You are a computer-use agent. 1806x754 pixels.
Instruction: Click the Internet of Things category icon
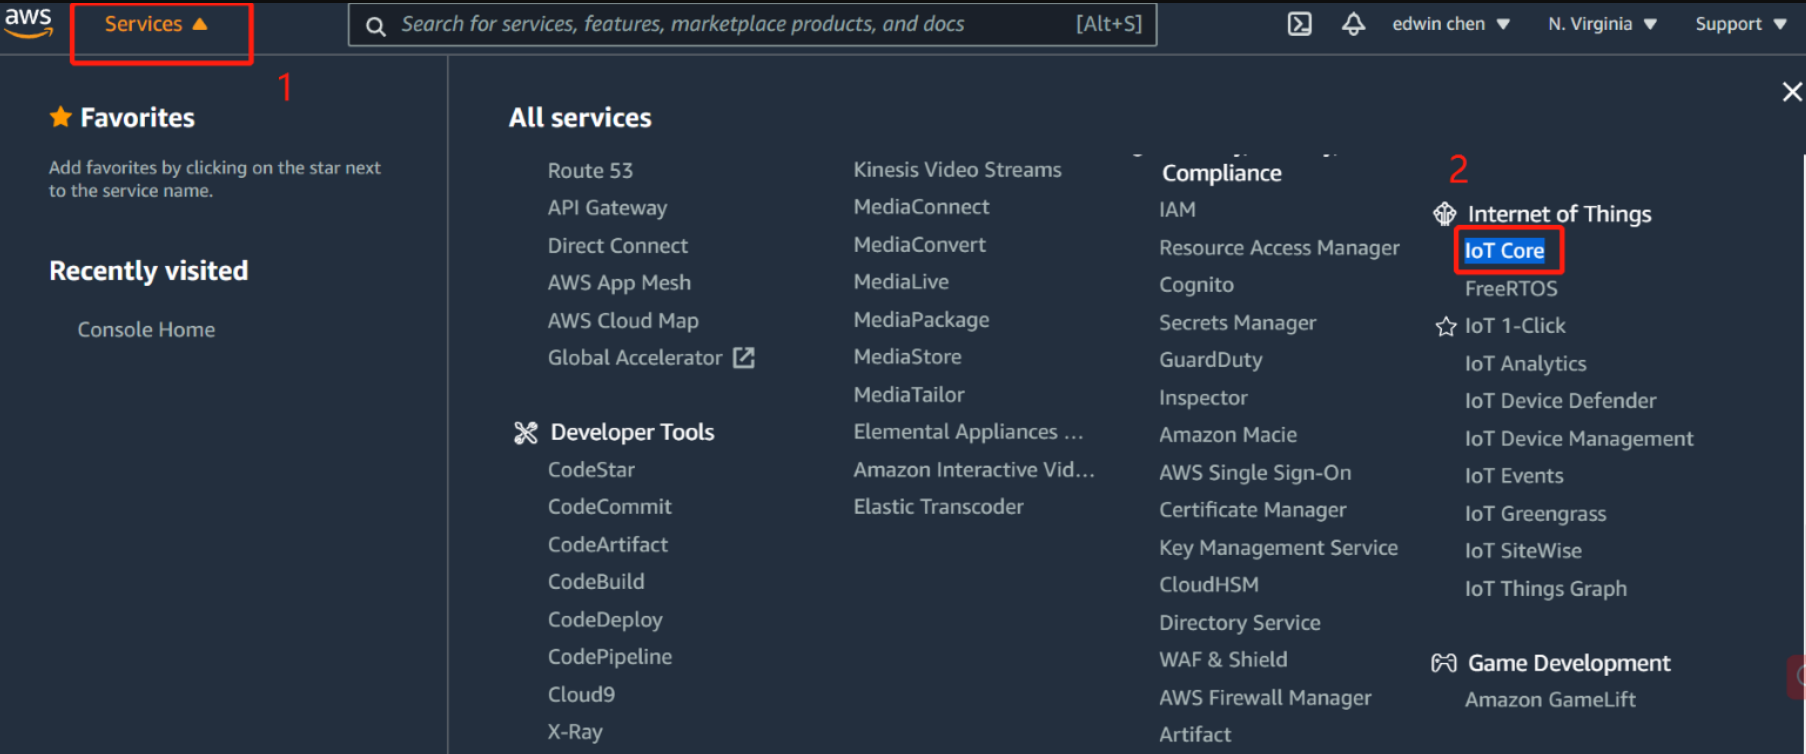[x=1445, y=214]
